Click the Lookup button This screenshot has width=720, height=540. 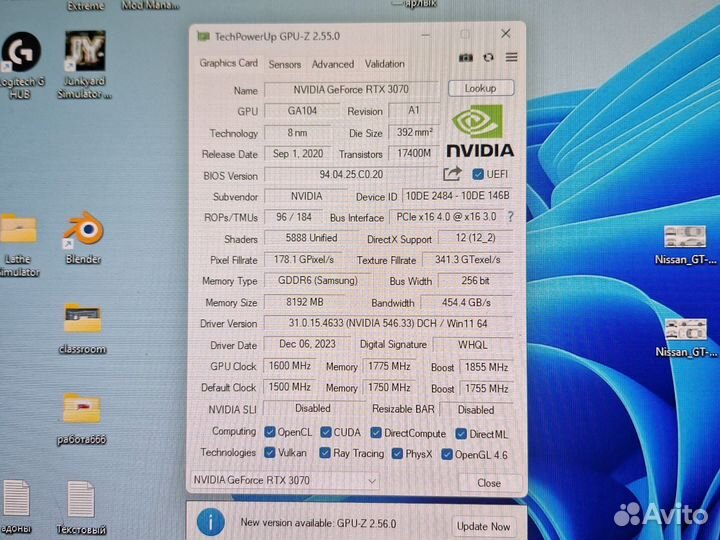[480, 88]
